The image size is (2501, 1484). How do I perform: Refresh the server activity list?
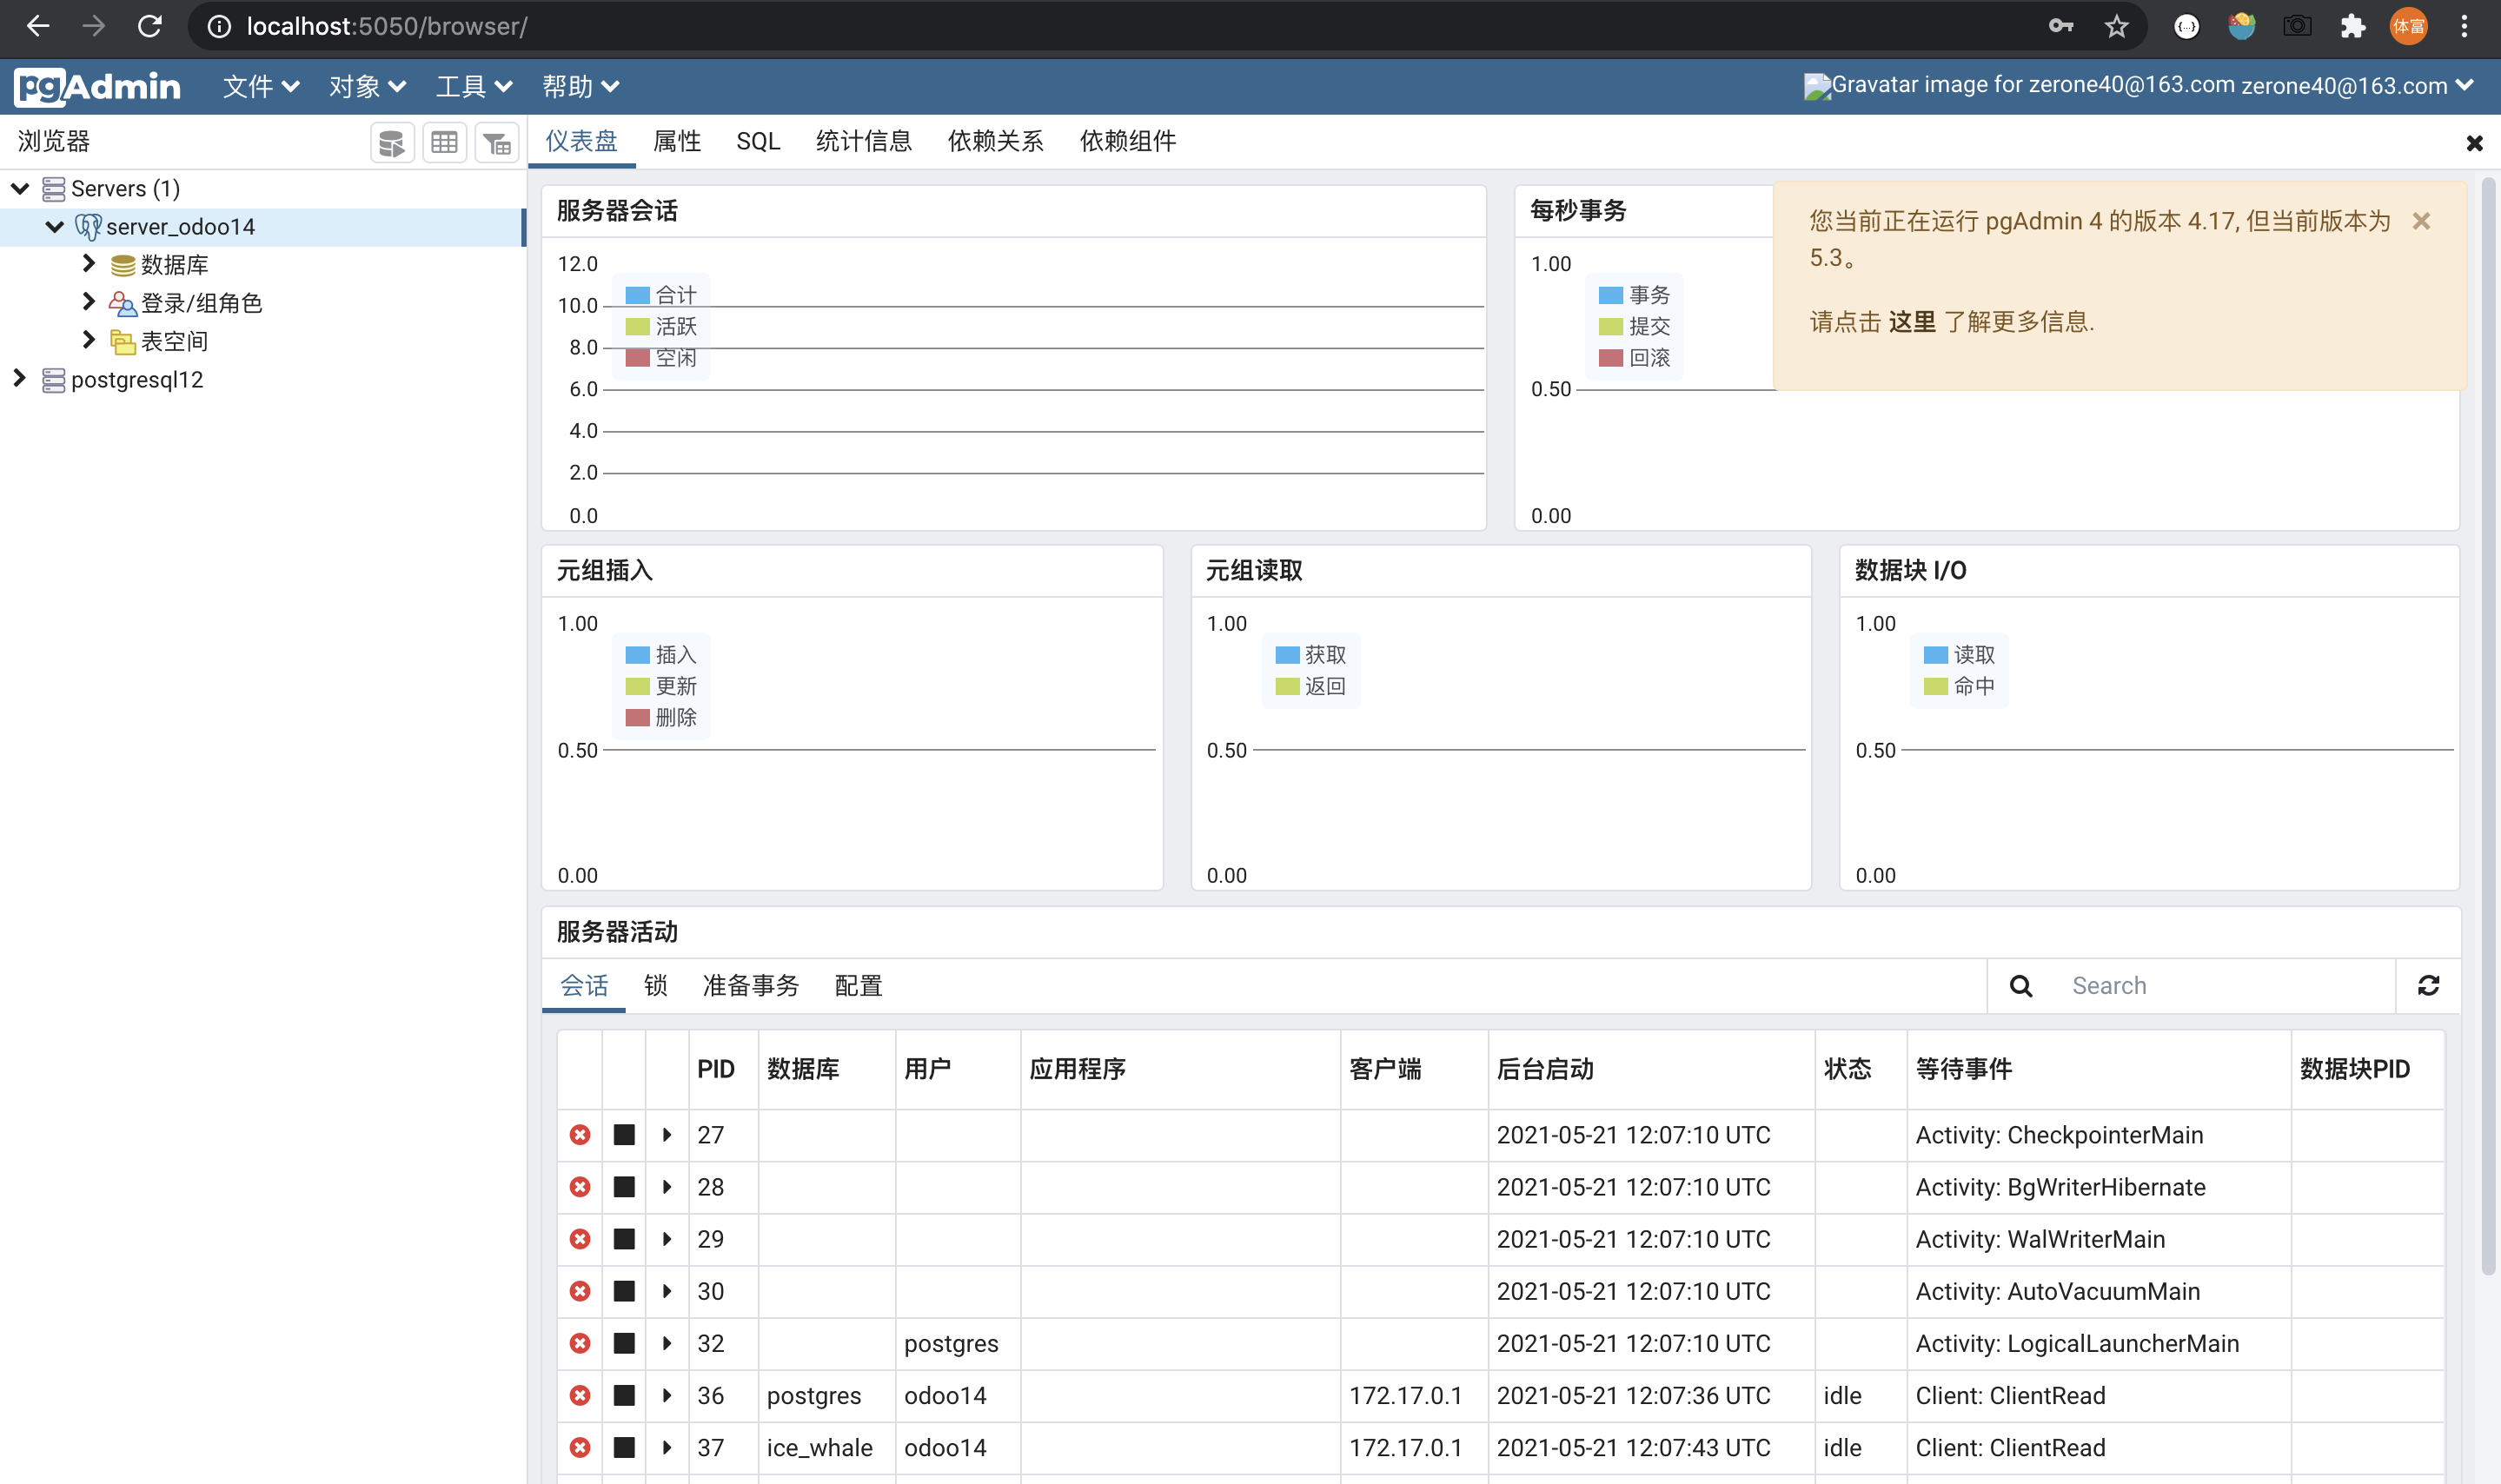pyautogui.click(x=2431, y=985)
